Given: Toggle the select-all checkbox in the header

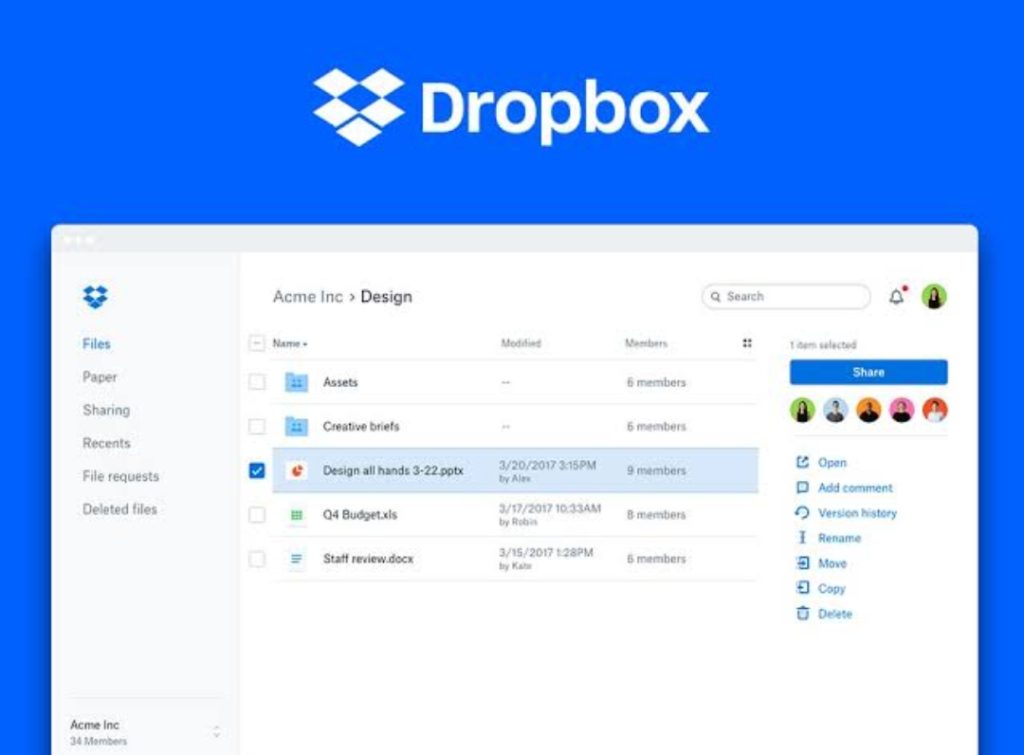Looking at the screenshot, I should pyautogui.click(x=257, y=343).
